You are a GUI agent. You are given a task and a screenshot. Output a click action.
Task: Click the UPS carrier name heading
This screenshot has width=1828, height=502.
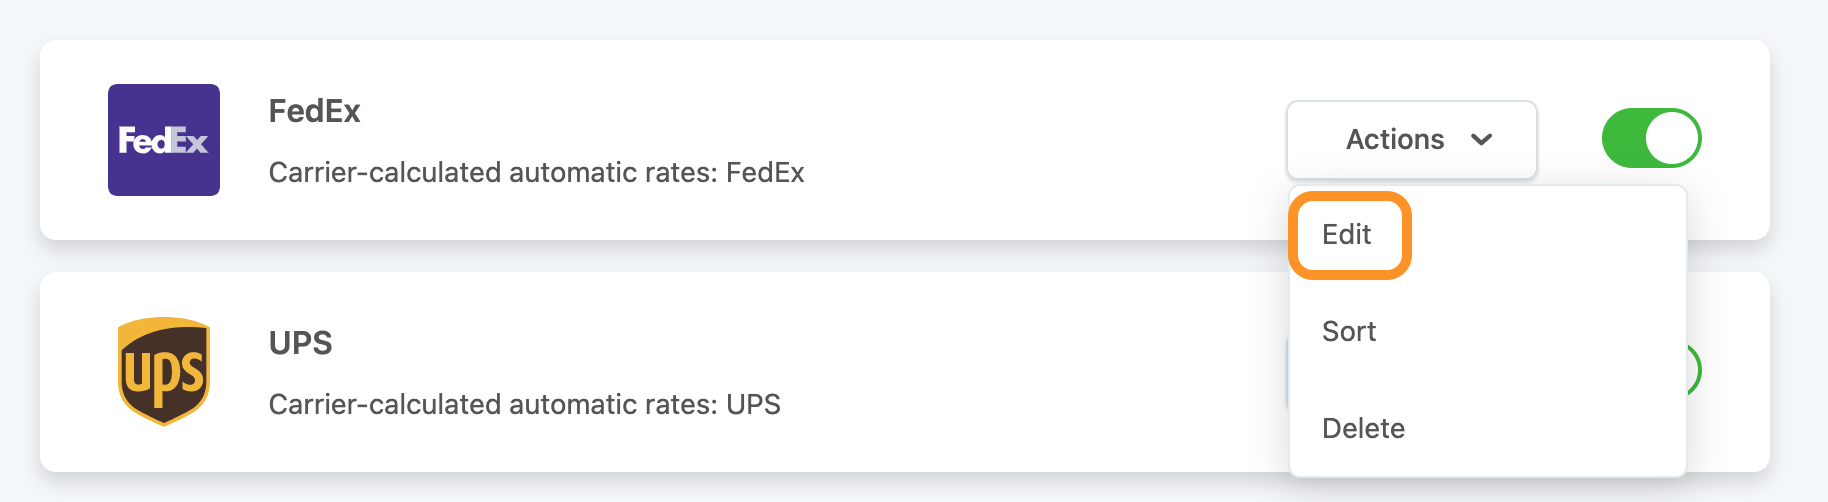point(300,343)
